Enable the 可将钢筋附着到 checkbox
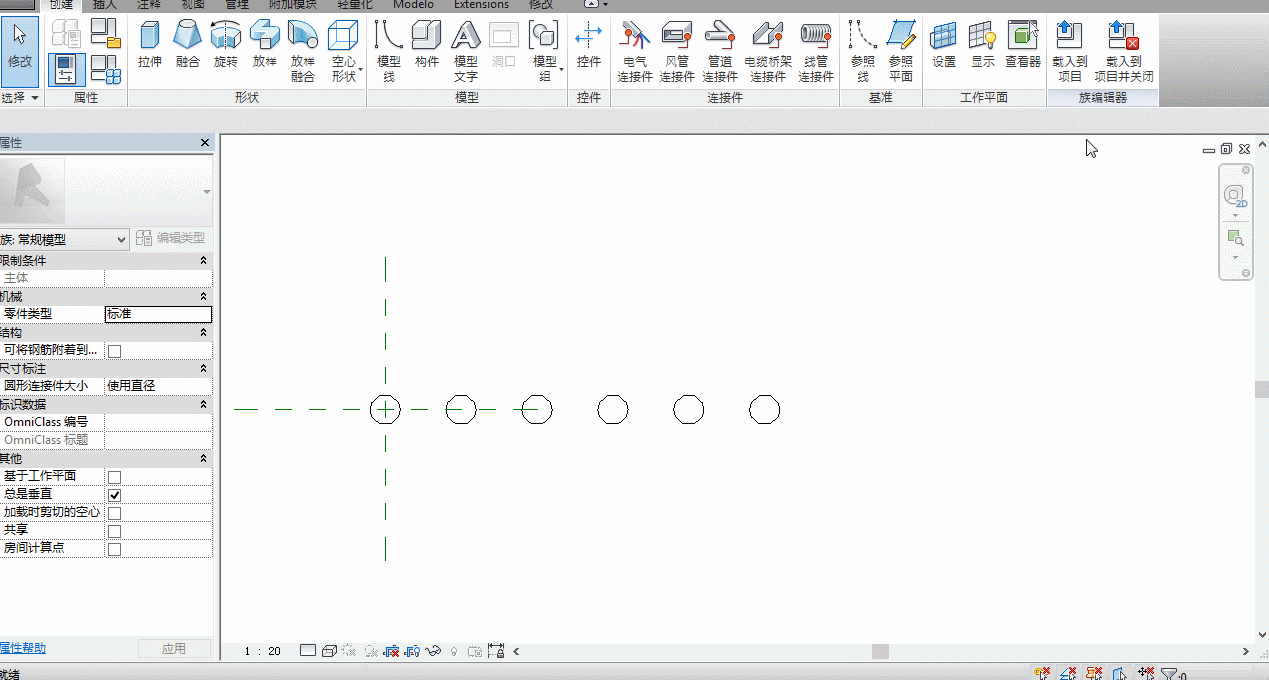The height and width of the screenshot is (680, 1269). tap(114, 351)
